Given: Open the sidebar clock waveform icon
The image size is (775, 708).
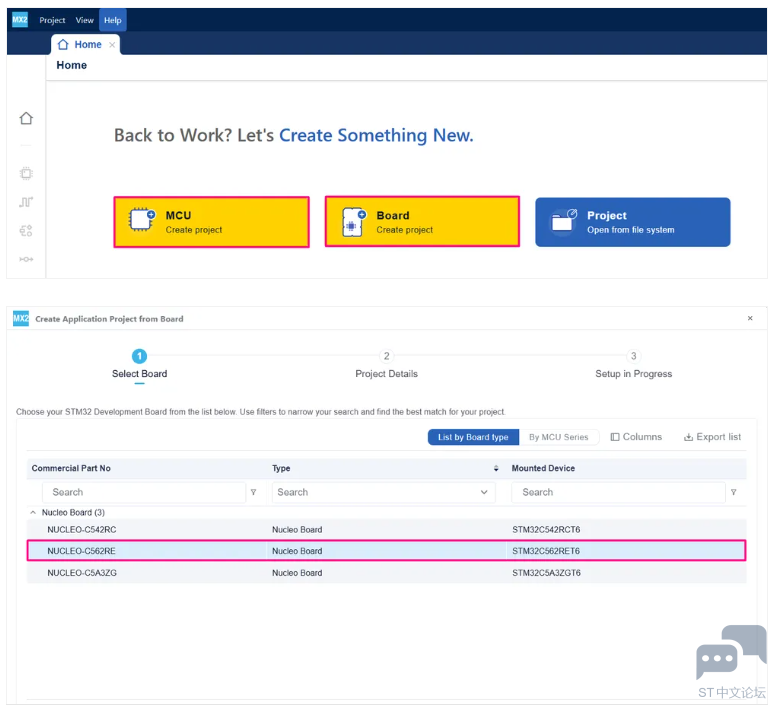Looking at the screenshot, I should [x=26, y=202].
